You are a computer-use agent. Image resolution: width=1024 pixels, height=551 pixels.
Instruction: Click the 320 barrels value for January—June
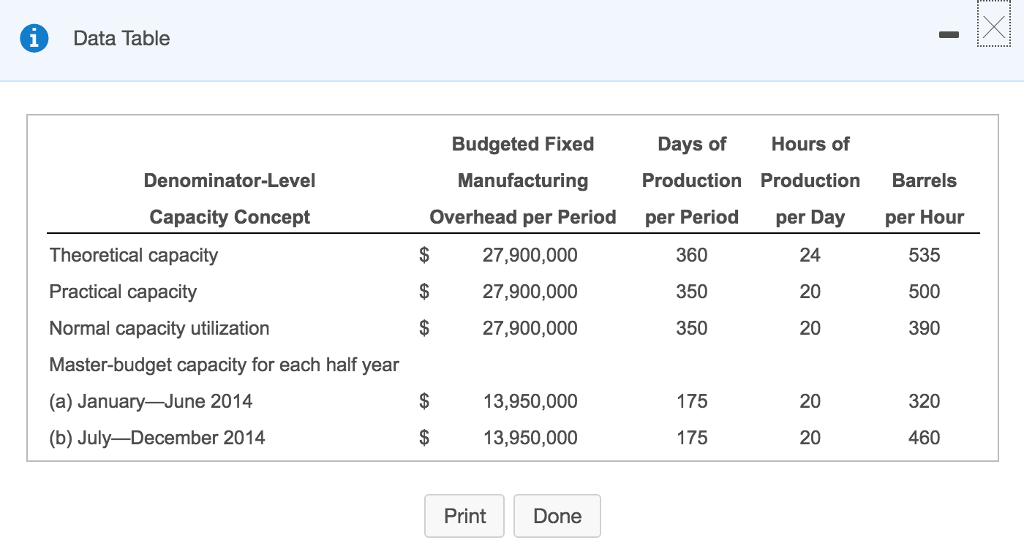coord(924,401)
